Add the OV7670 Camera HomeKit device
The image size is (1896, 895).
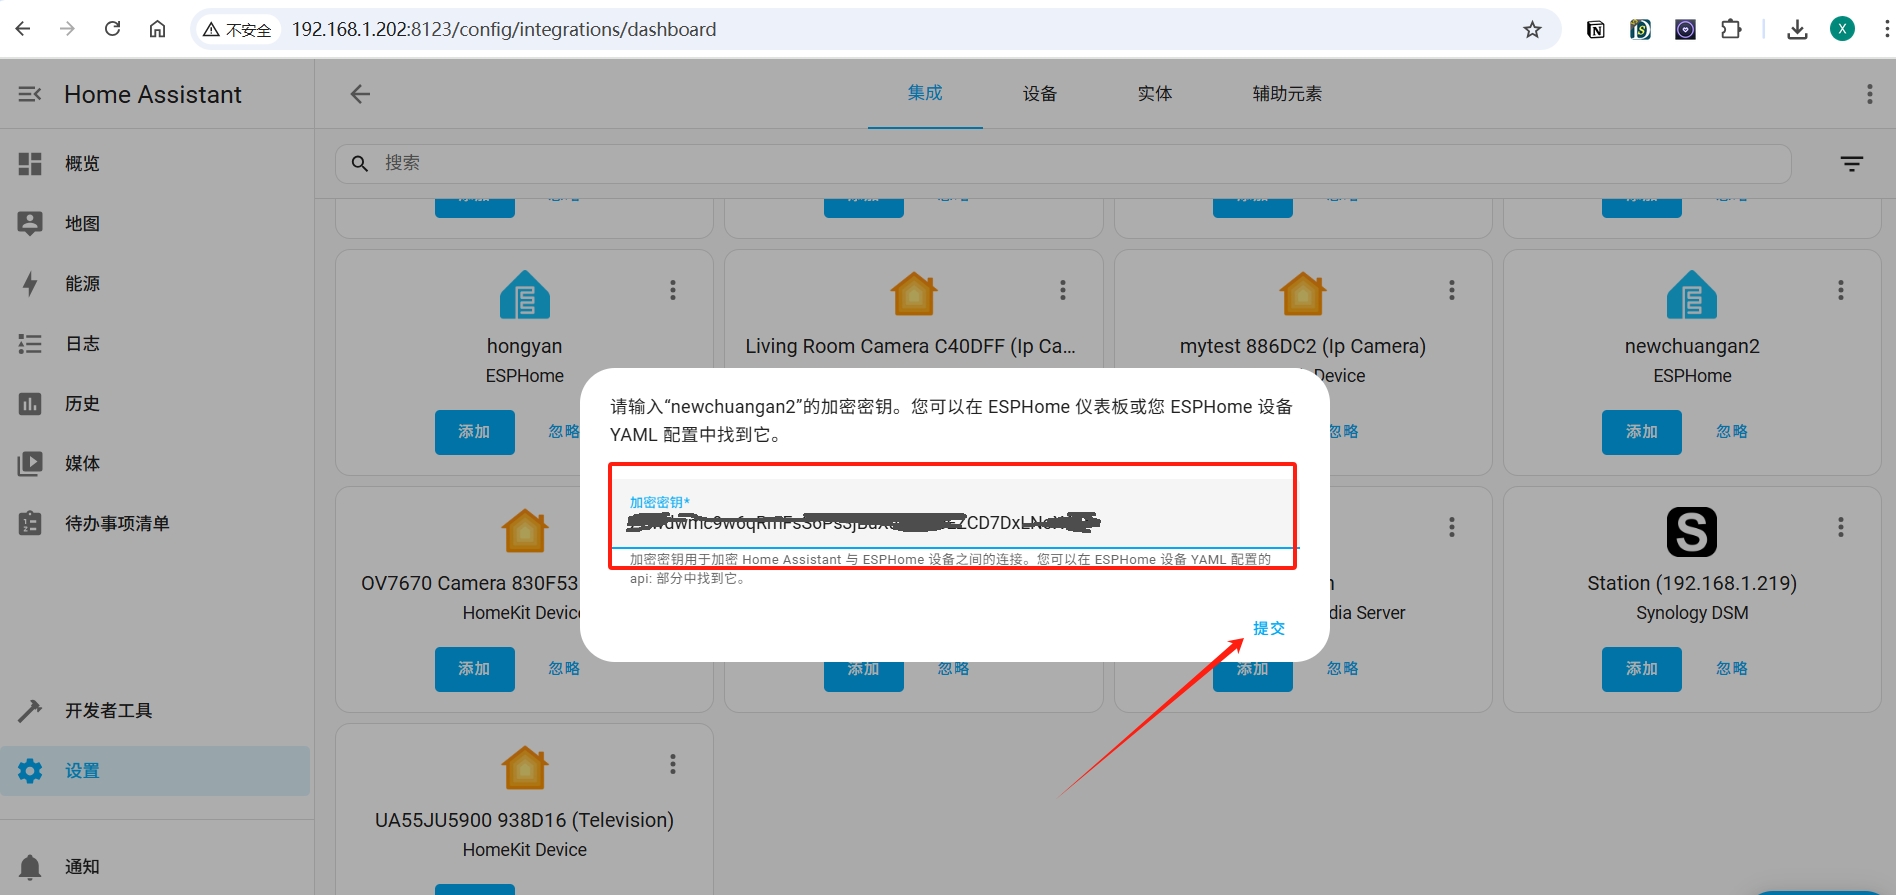[x=475, y=669]
